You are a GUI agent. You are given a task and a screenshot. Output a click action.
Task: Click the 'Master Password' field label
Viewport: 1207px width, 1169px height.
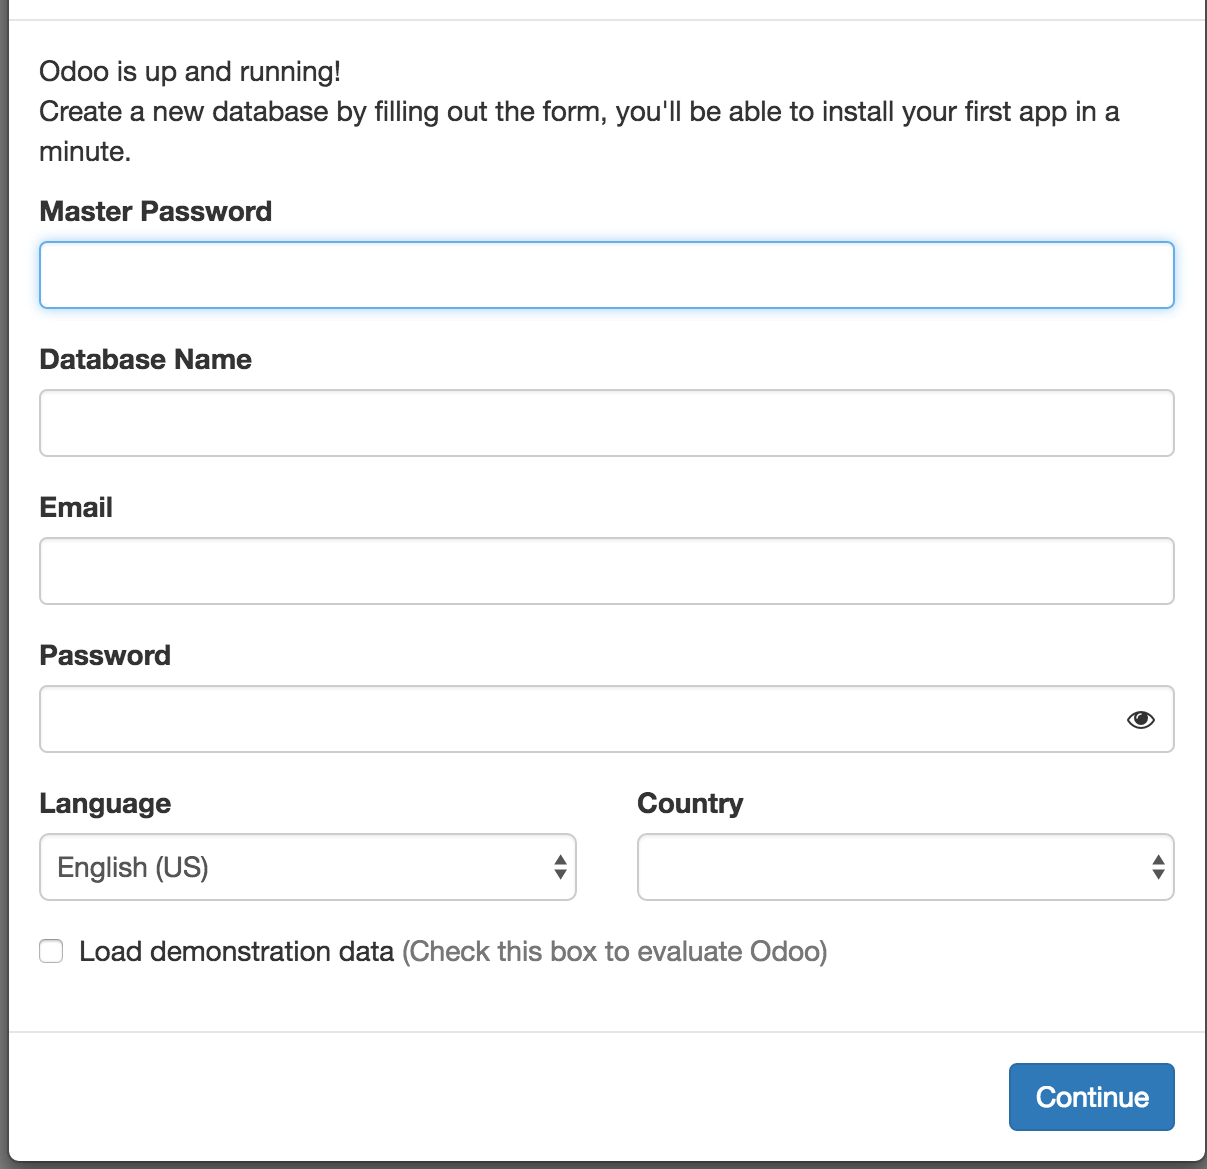point(155,211)
